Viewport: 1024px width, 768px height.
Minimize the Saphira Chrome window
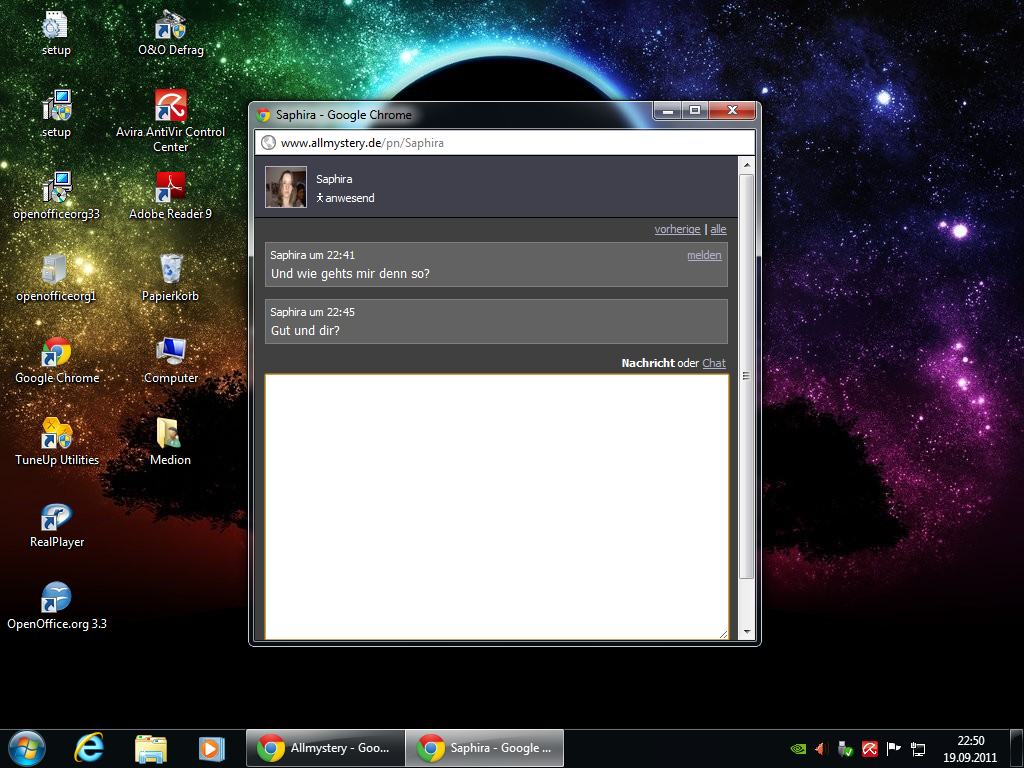point(667,111)
